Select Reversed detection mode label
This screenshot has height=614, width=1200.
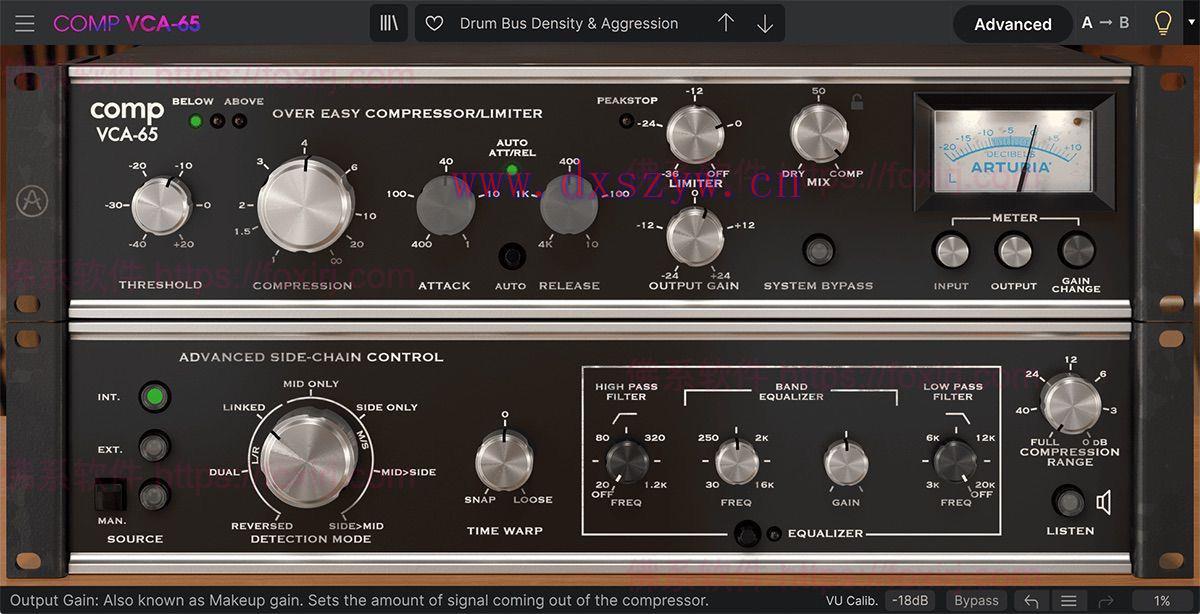tap(262, 526)
